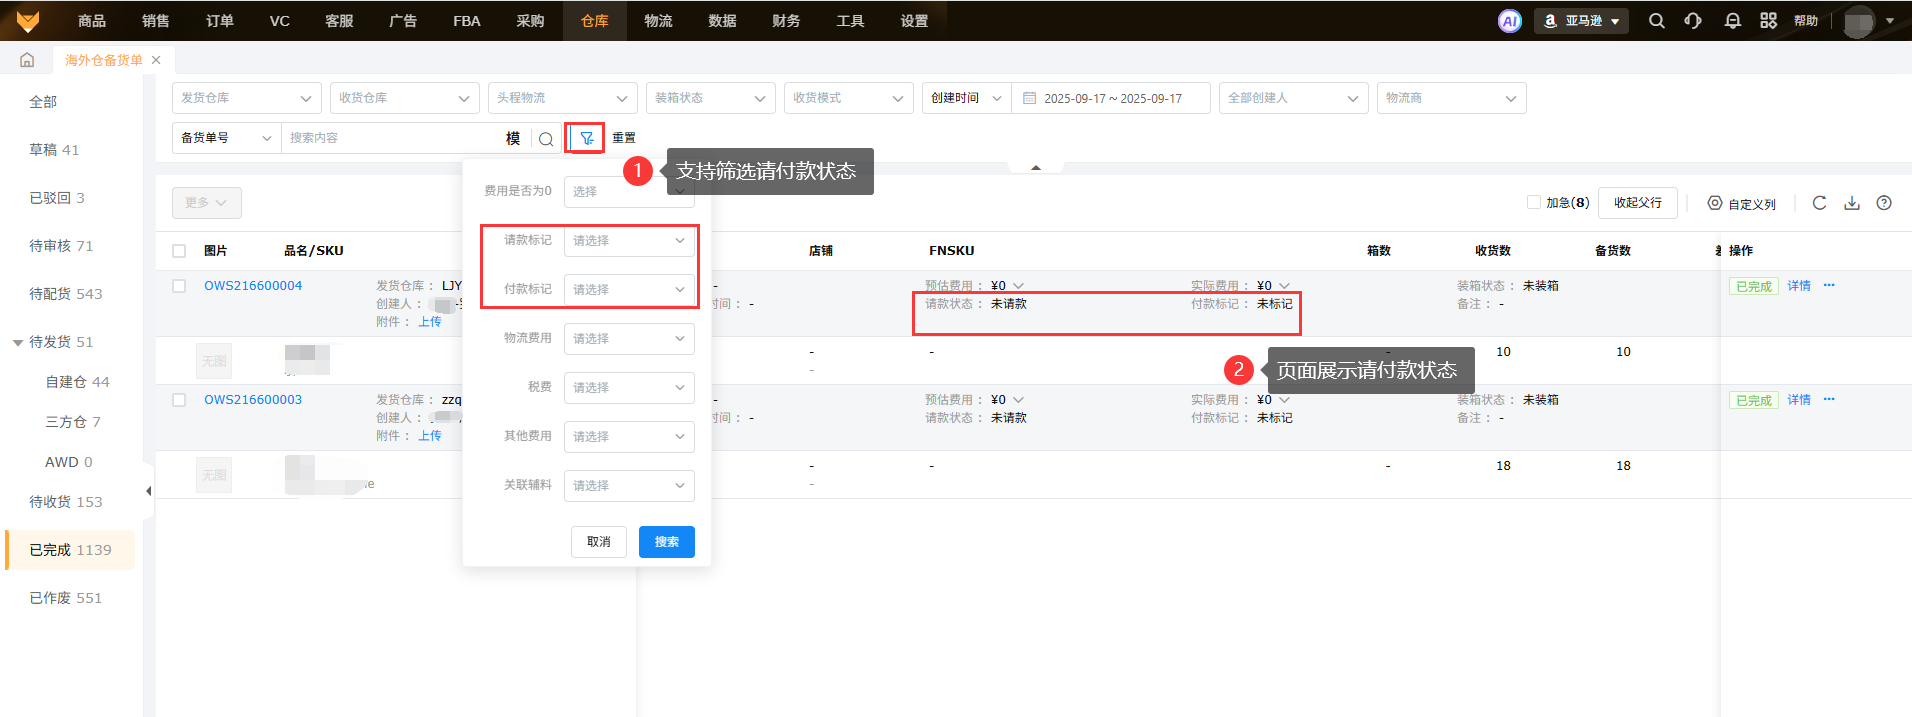
Task: Collapse the filter area arrow
Action: point(1036,168)
